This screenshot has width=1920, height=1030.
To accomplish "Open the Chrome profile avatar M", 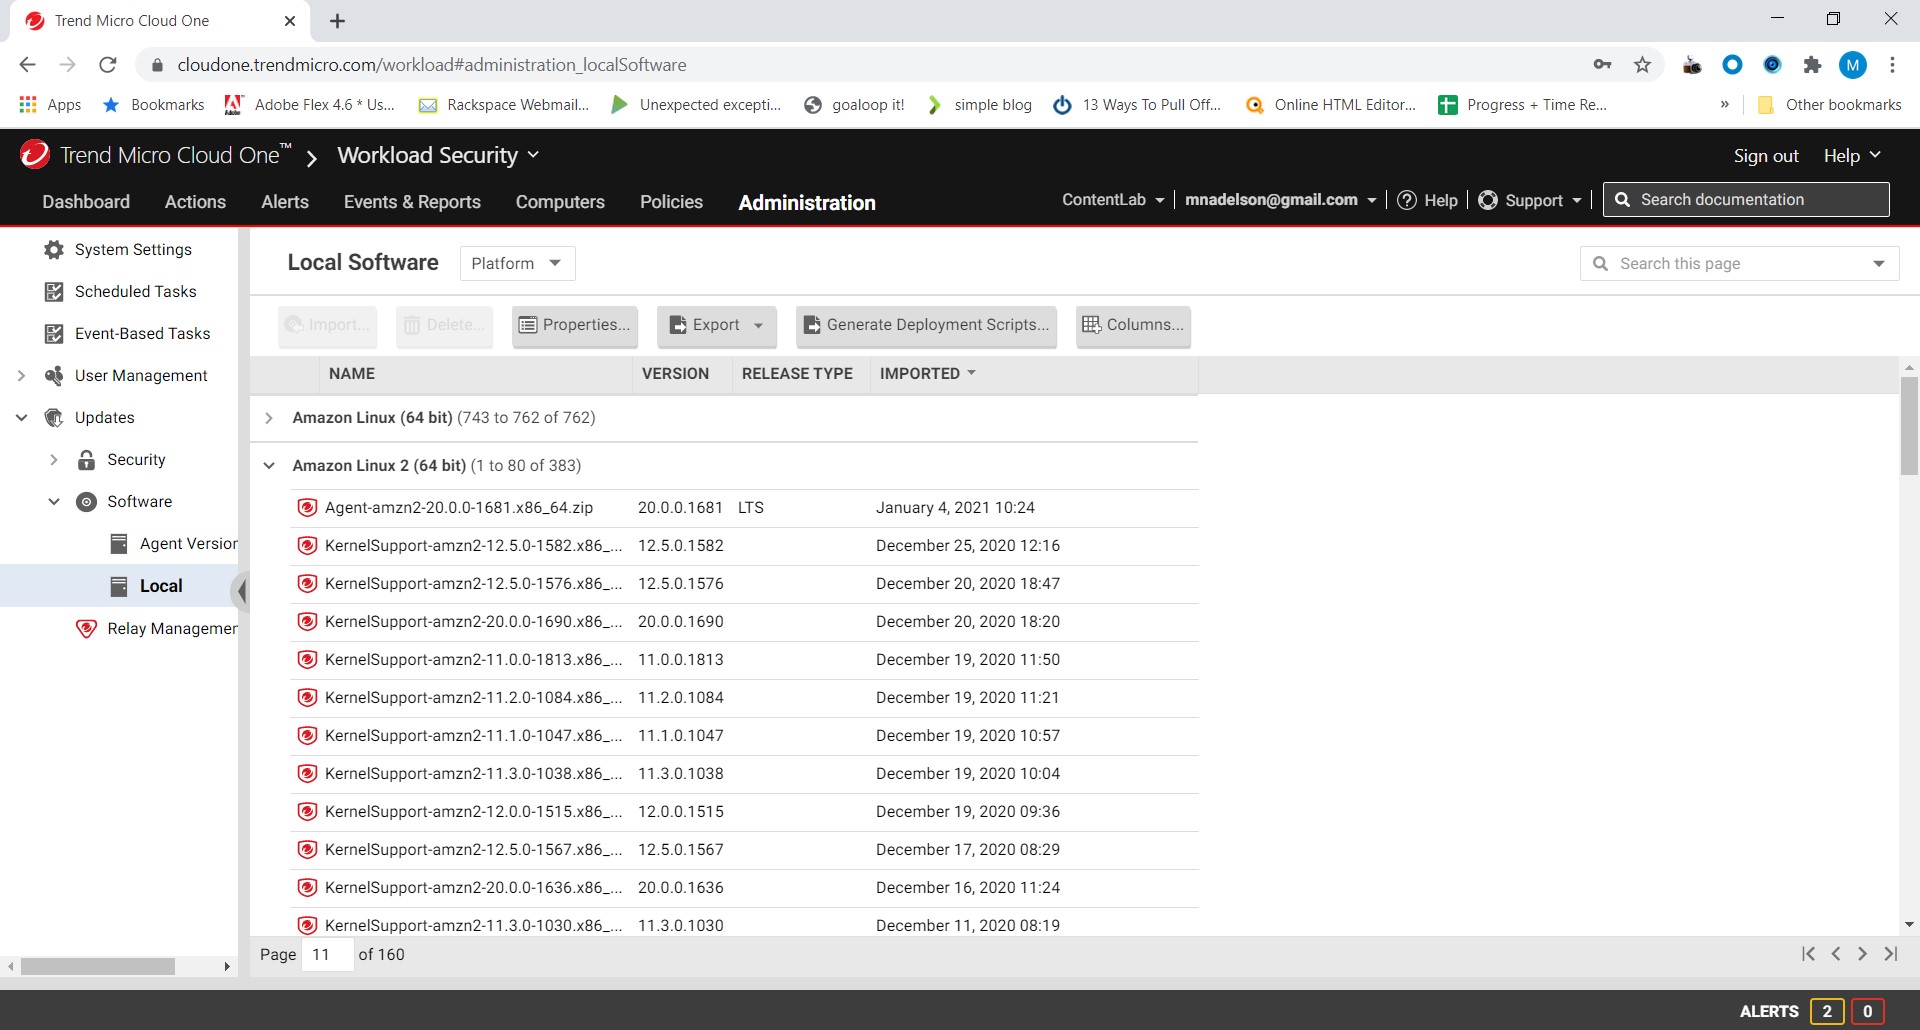I will coord(1853,65).
